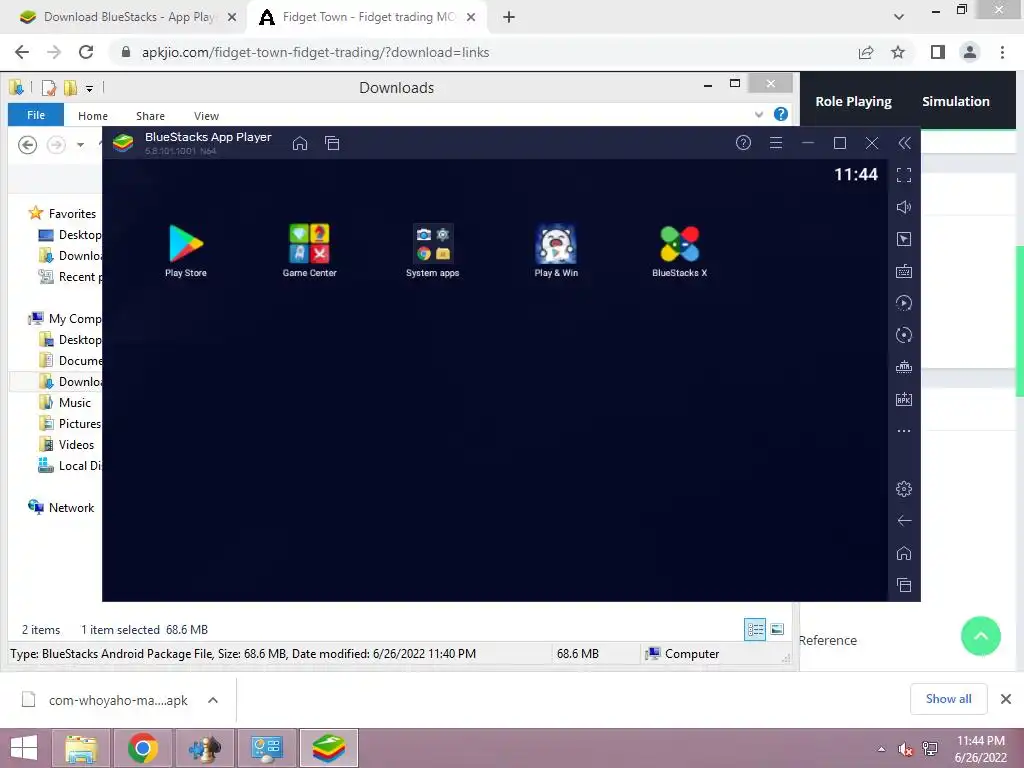This screenshot has width=1024, height=768.
Task: Open multi-instance tabs icon in BlueStacks title bar
Action: (x=332, y=143)
